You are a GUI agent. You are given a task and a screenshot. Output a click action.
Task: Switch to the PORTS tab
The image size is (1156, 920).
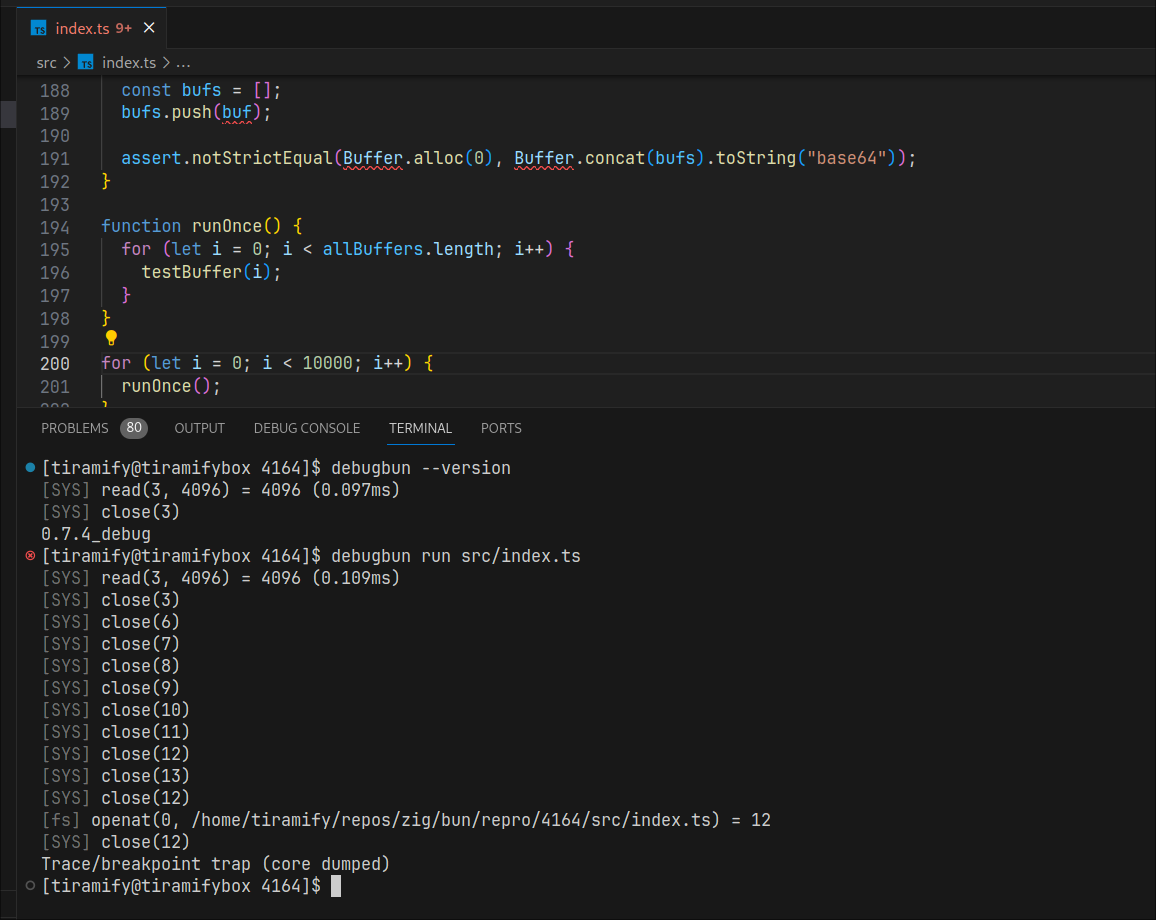point(501,428)
